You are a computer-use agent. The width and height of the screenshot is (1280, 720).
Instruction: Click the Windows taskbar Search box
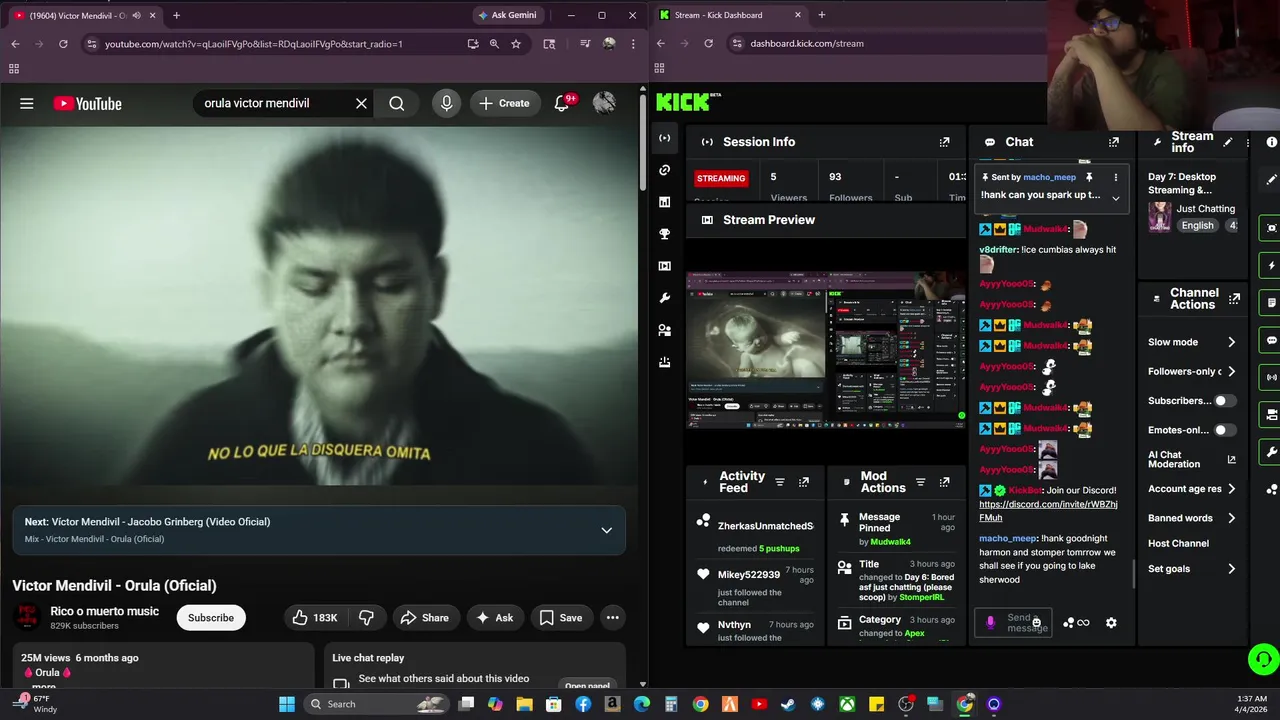(377, 704)
